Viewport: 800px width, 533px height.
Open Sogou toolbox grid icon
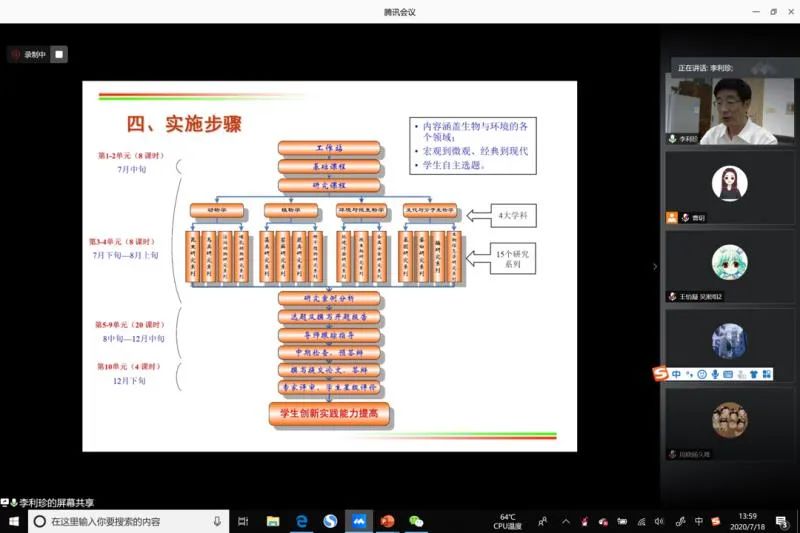point(766,374)
